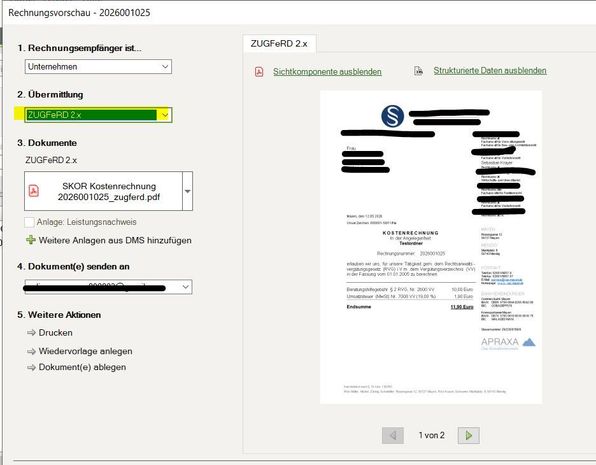Click the heading 5. Weitere Aktionen
The image size is (596, 465).
click(x=59, y=315)
